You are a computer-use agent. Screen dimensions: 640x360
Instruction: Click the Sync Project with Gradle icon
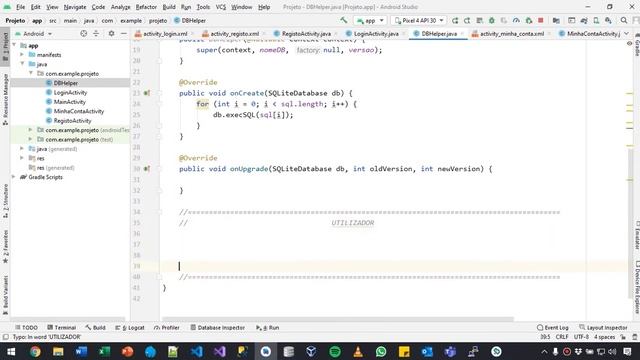[584, 20]
